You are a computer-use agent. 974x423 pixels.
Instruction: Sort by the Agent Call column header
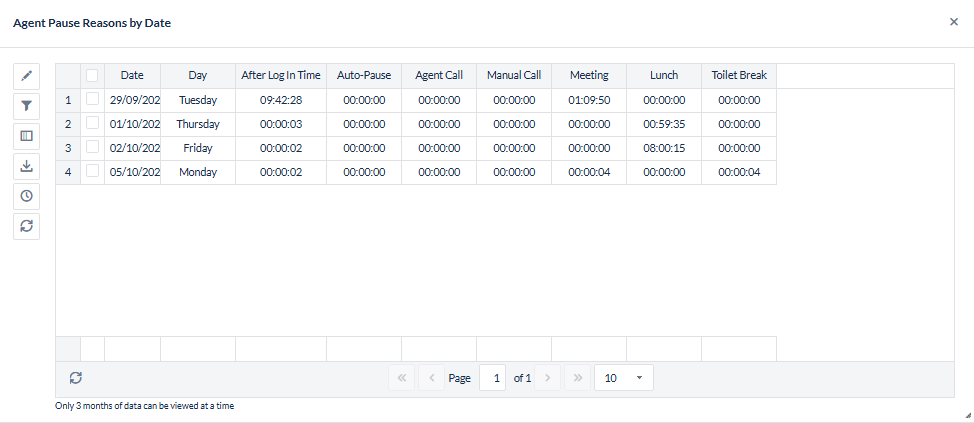point(439,75)
